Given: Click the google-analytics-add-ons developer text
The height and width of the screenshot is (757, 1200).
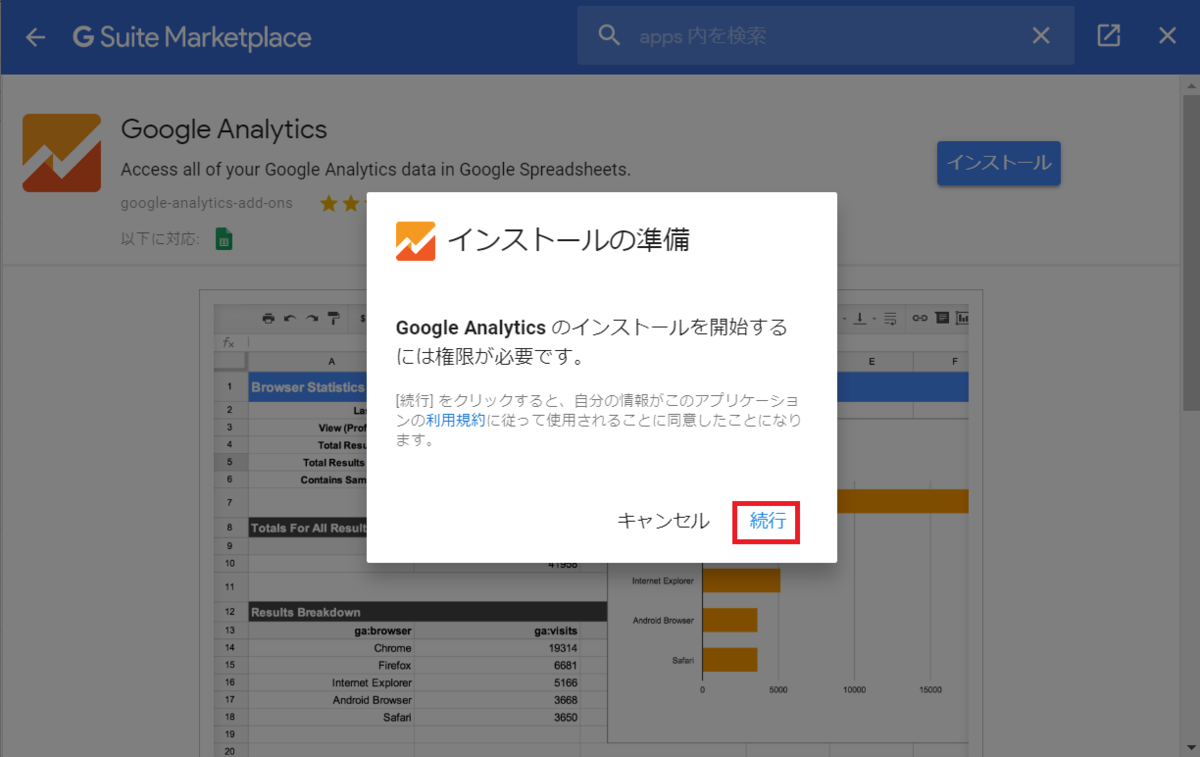Looking at the screenshot, I should point(206,203).
